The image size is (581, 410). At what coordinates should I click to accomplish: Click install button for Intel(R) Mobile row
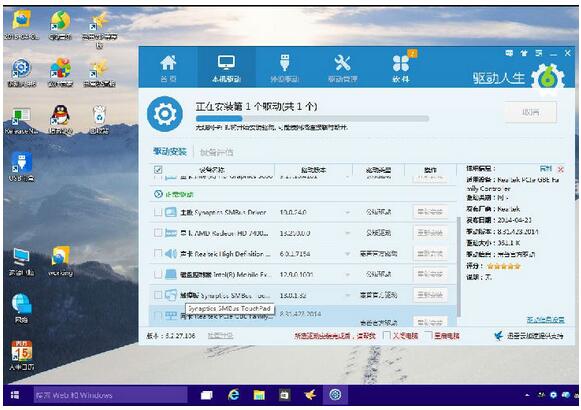coord(430,274)
